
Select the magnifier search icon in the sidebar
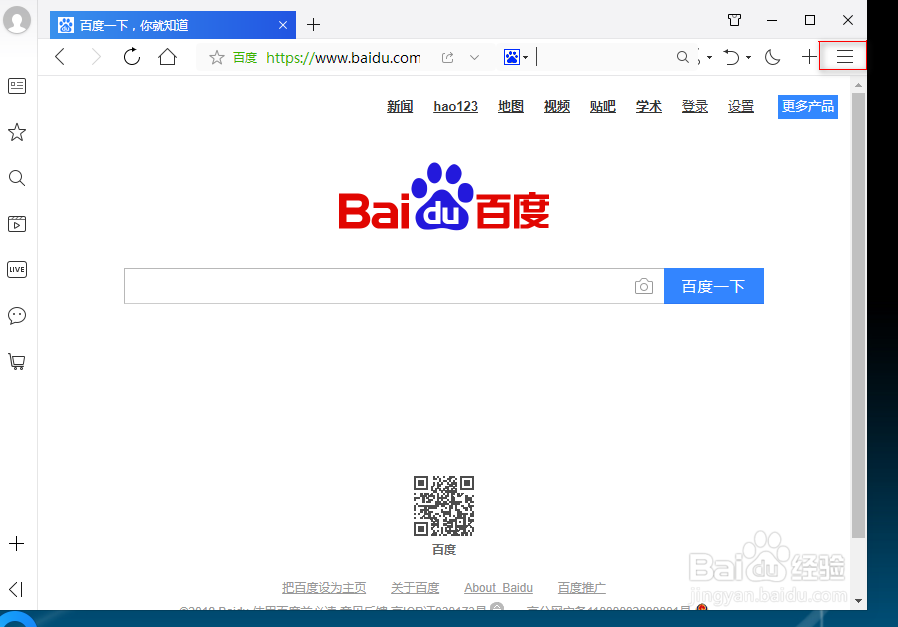(x=17, y=178)
